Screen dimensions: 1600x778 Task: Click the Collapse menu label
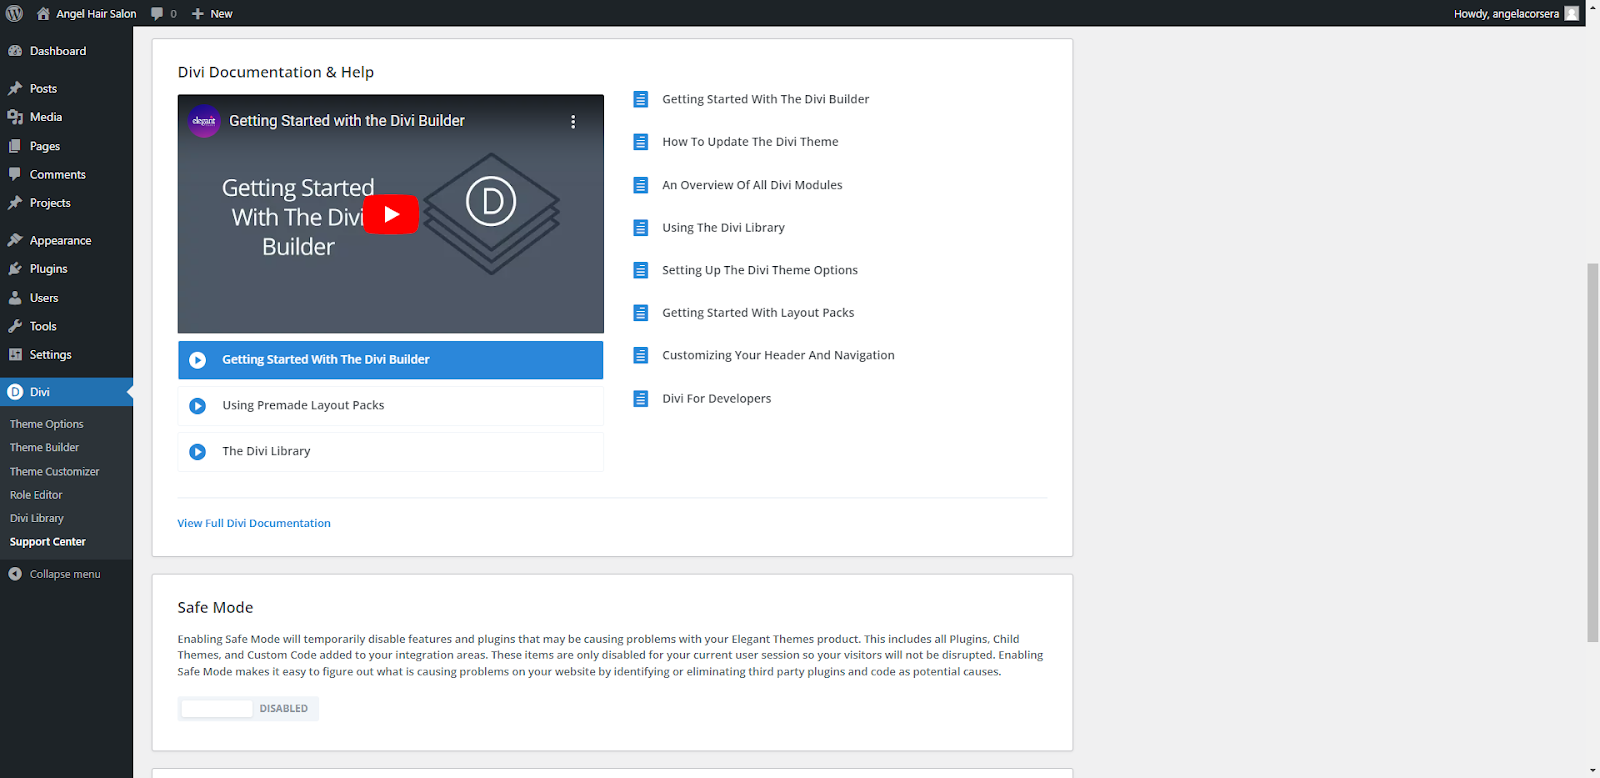click(x=65, y=574)
